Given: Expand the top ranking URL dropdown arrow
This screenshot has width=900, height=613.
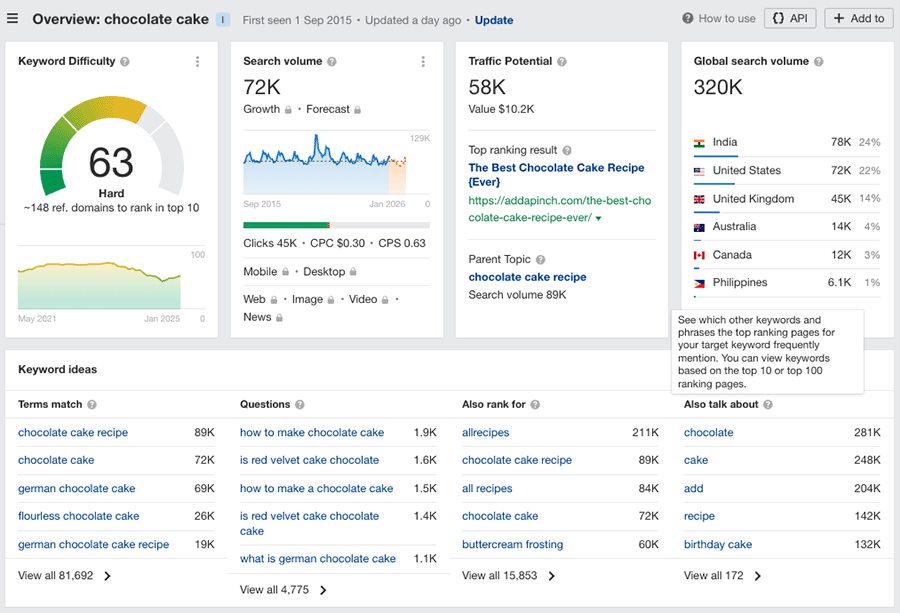Looking at the screenshot, I should [599, 218].
